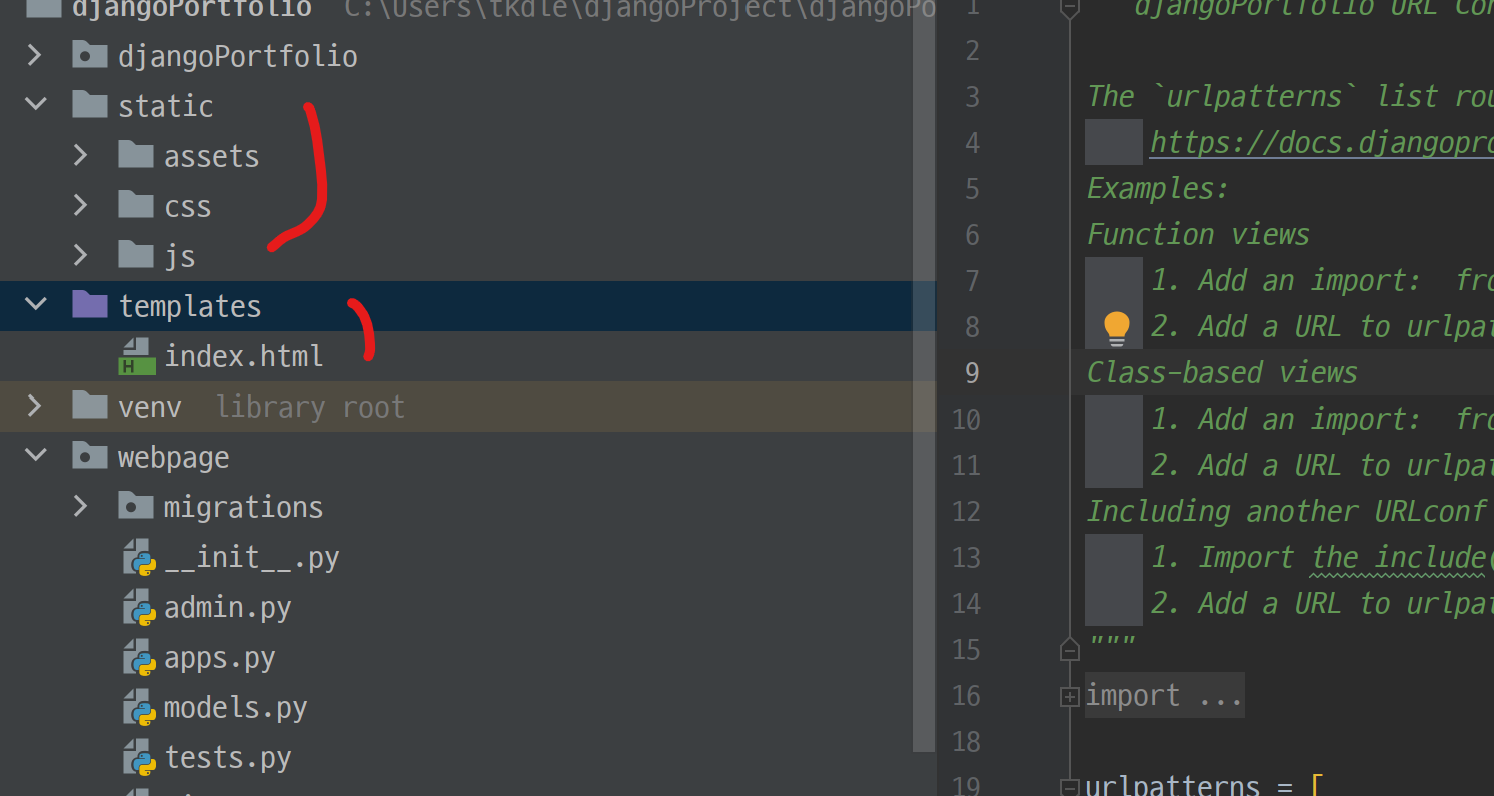Click the yellow lightbulb intention icon

1116,328
